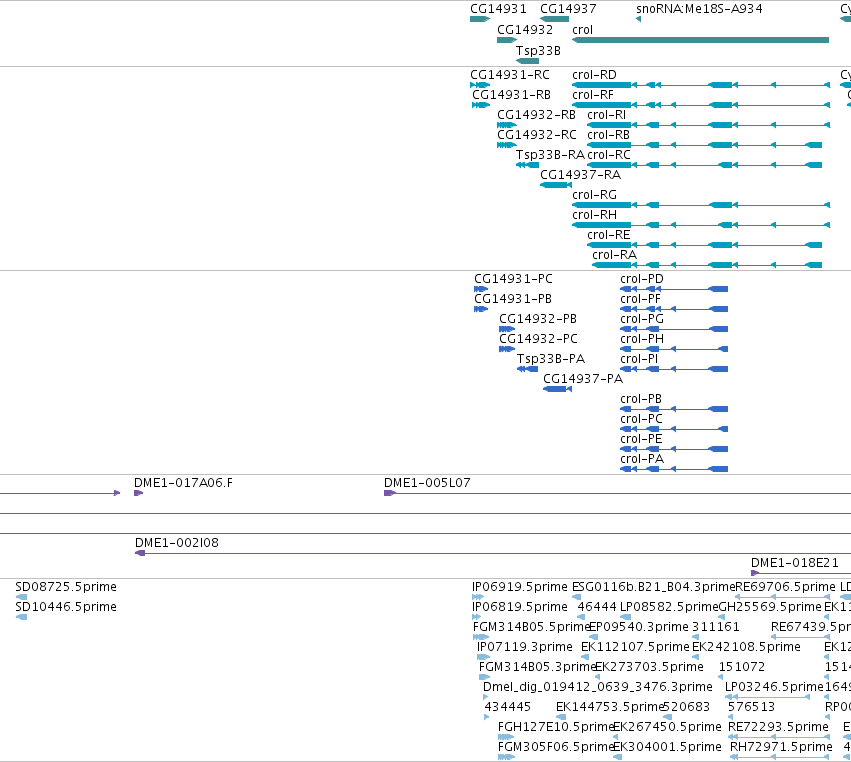Click the crol-RA transcript label
851x762 pixels.
point(614,255)
